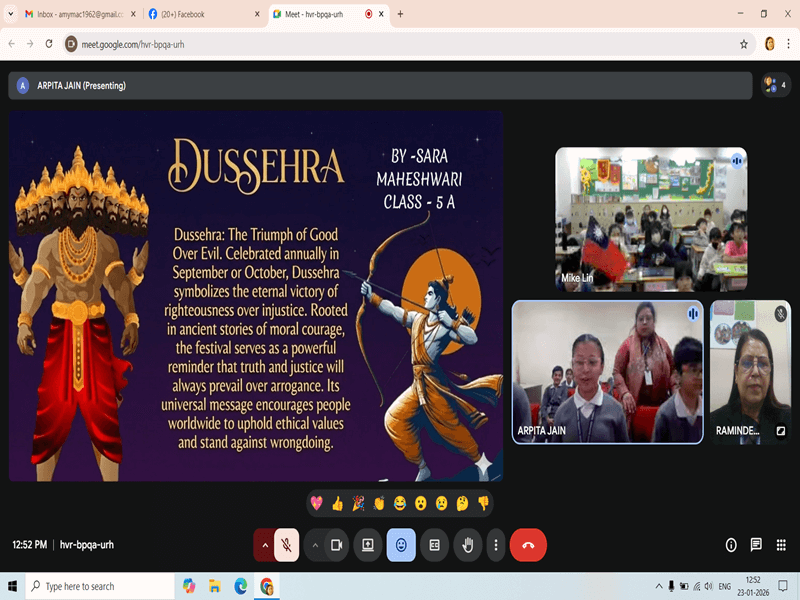Expand audio settings arrow beside microphone
The width and height of the screenshot is (800, 600).
tap(264, 545)
